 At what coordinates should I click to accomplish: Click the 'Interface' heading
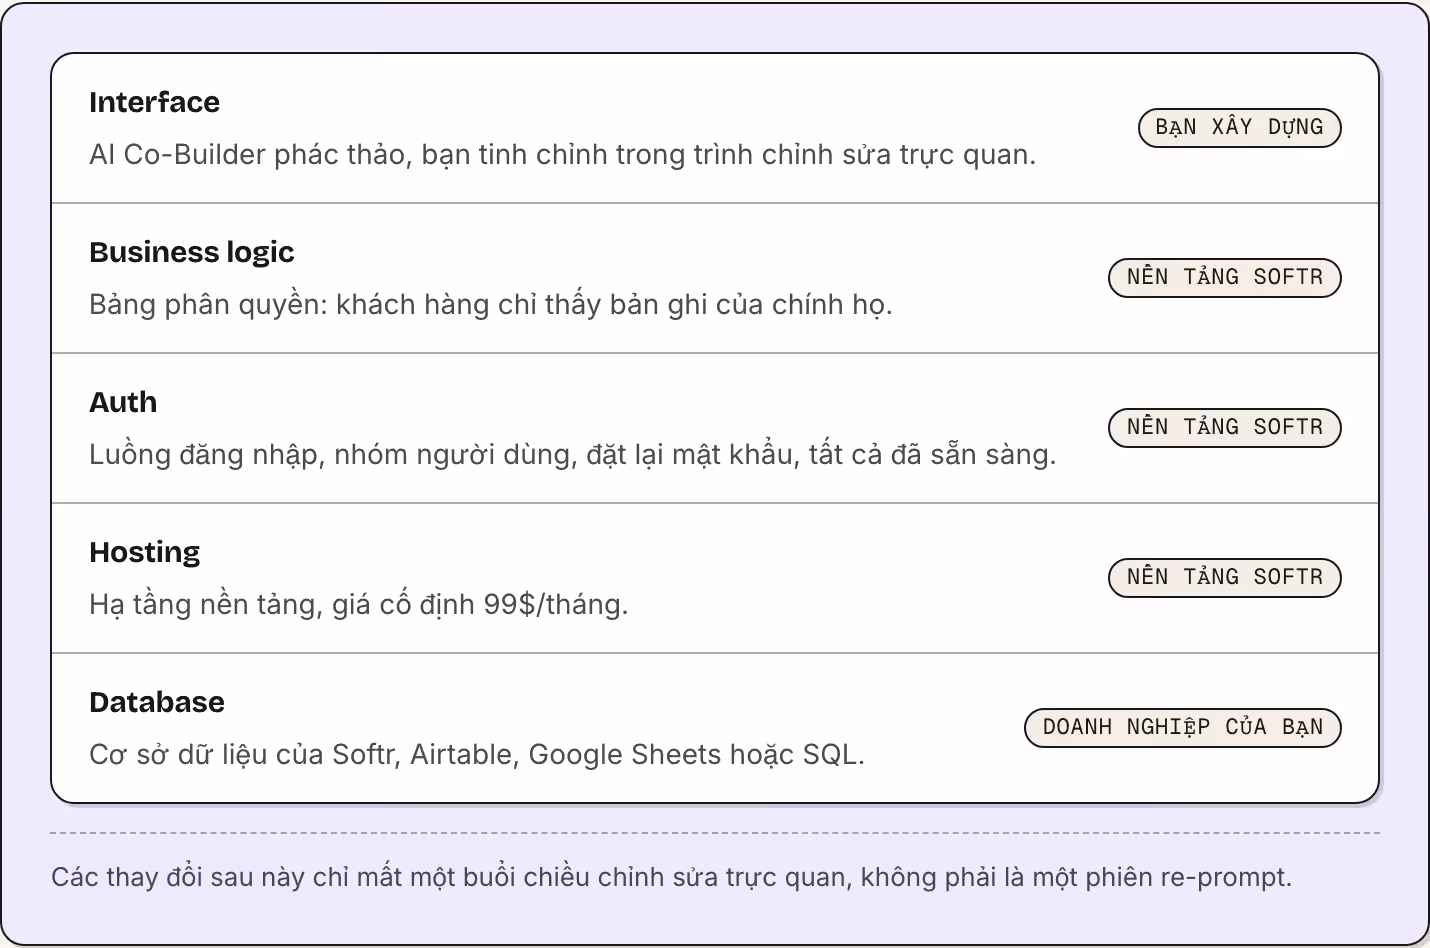pyautogui.click(x=154, y=102)
